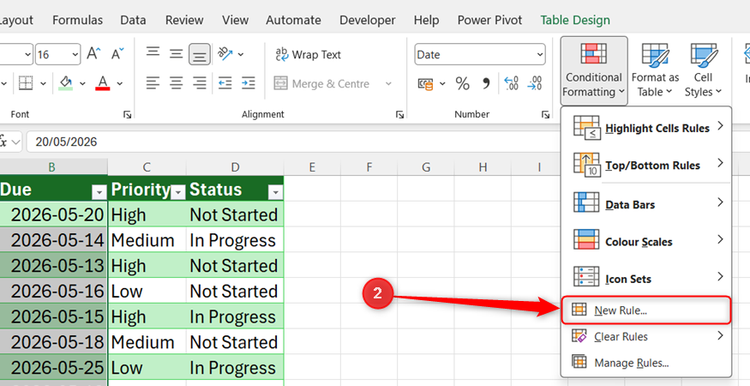Click the Wrap Text button
The image size is (750, 386).
[x=308, y=55]
